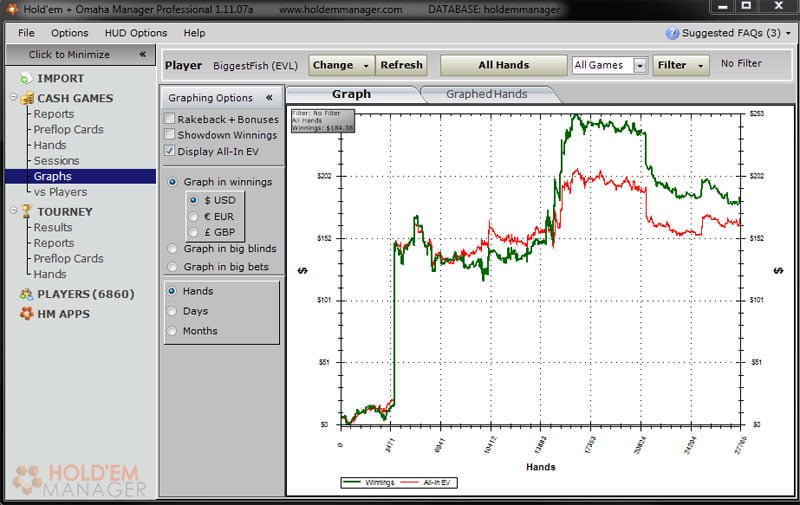Open Cash Games Preflop Cards
The height and width of the screenshot is (505, 800).
pyautogui.click(x=68, y=130)
